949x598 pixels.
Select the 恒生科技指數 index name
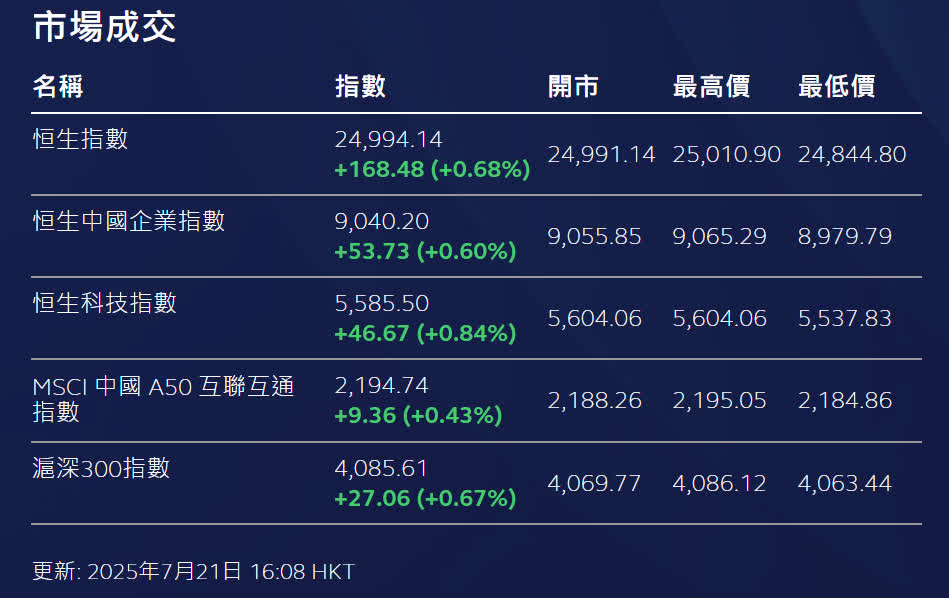point(105,303)
